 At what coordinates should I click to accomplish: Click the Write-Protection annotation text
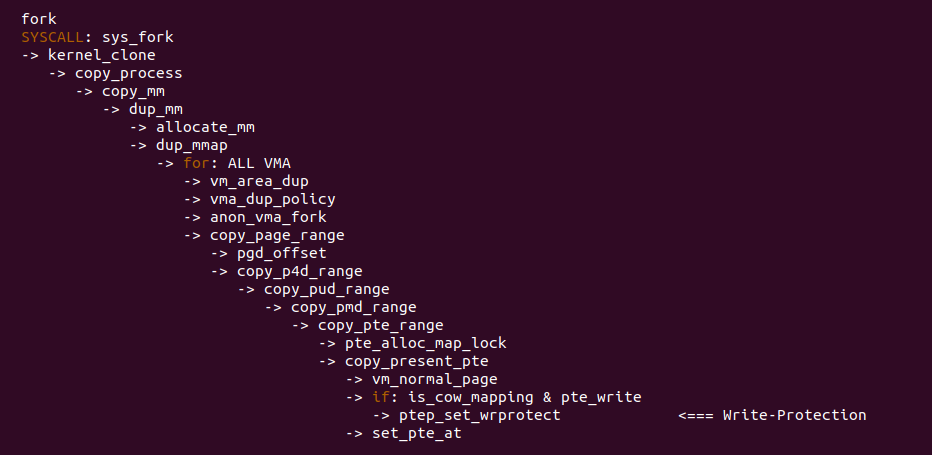(795, 415)
